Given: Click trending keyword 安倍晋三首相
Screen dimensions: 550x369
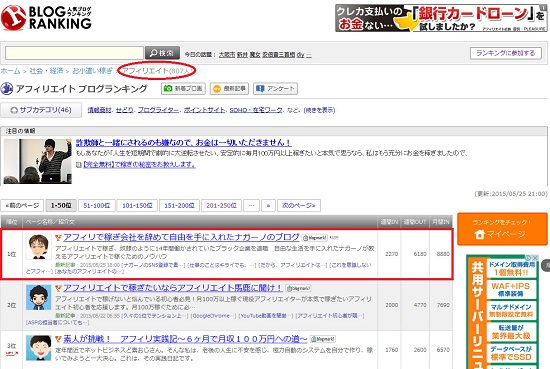Looking at the screenshot, I should (x=279, y=55).
